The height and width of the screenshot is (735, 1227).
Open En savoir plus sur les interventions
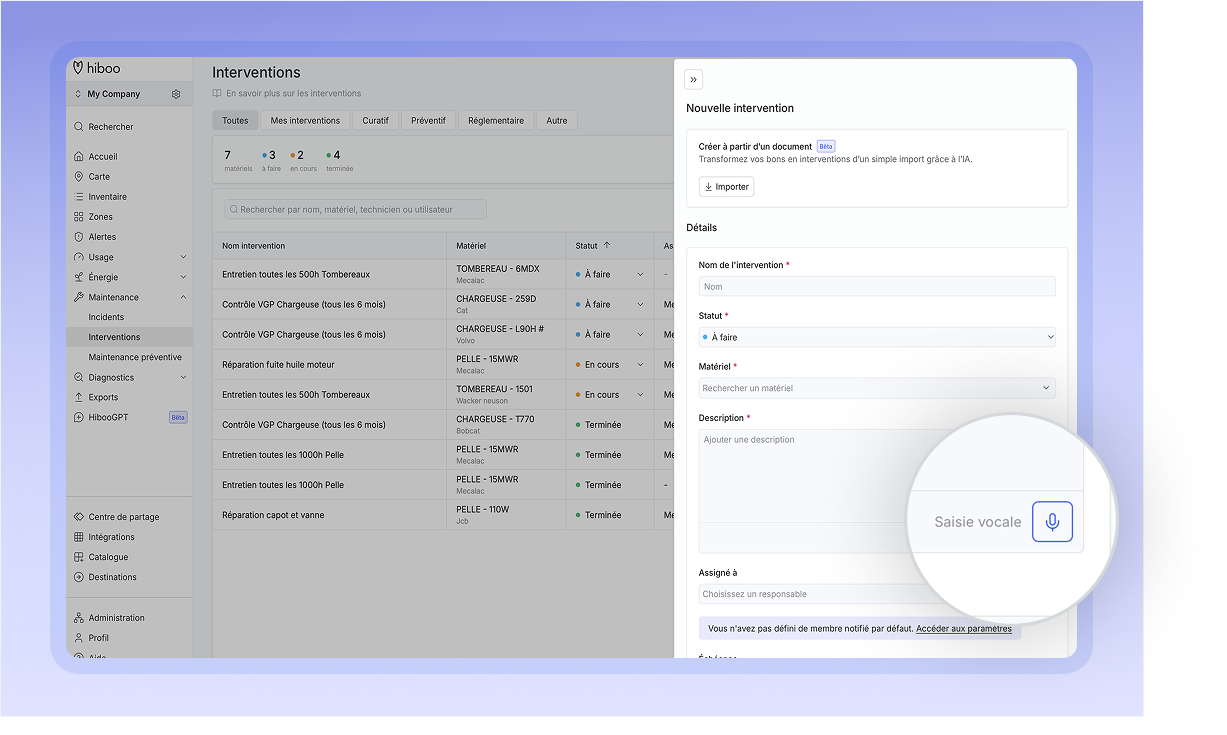point(287,94)
